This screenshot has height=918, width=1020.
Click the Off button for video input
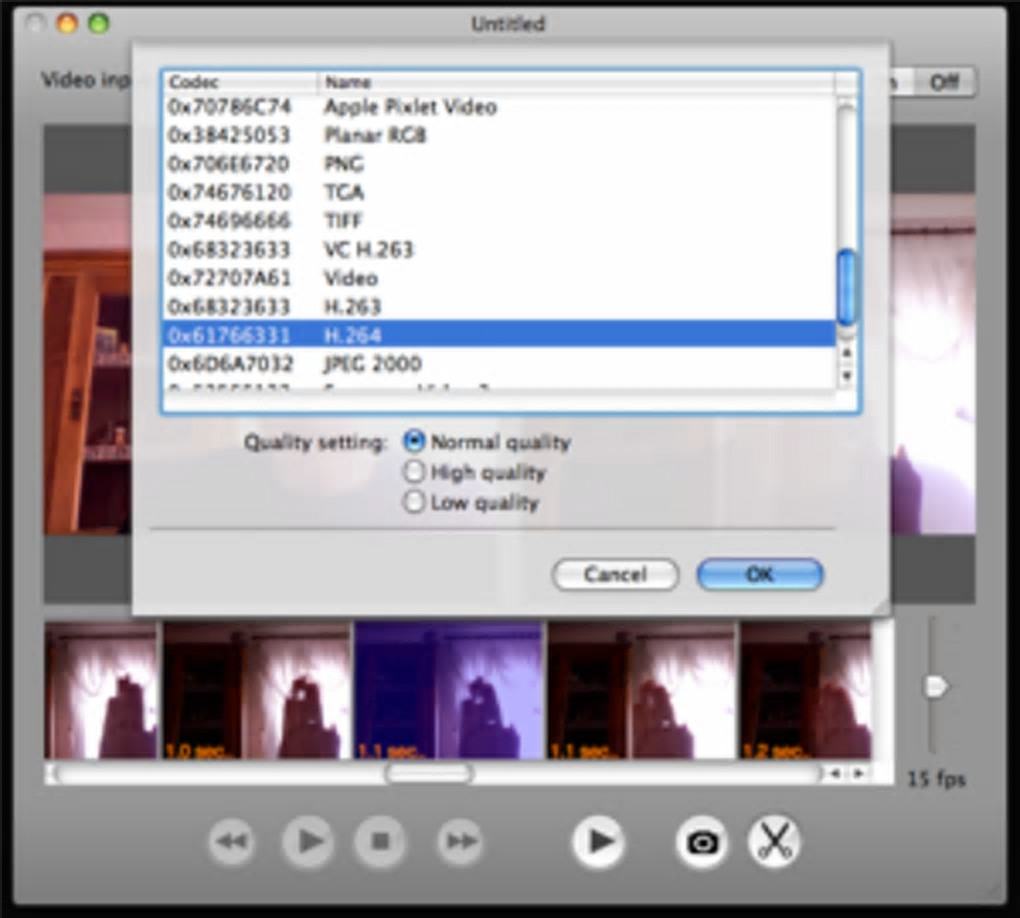pyautogui.click(x=944, y=82)
